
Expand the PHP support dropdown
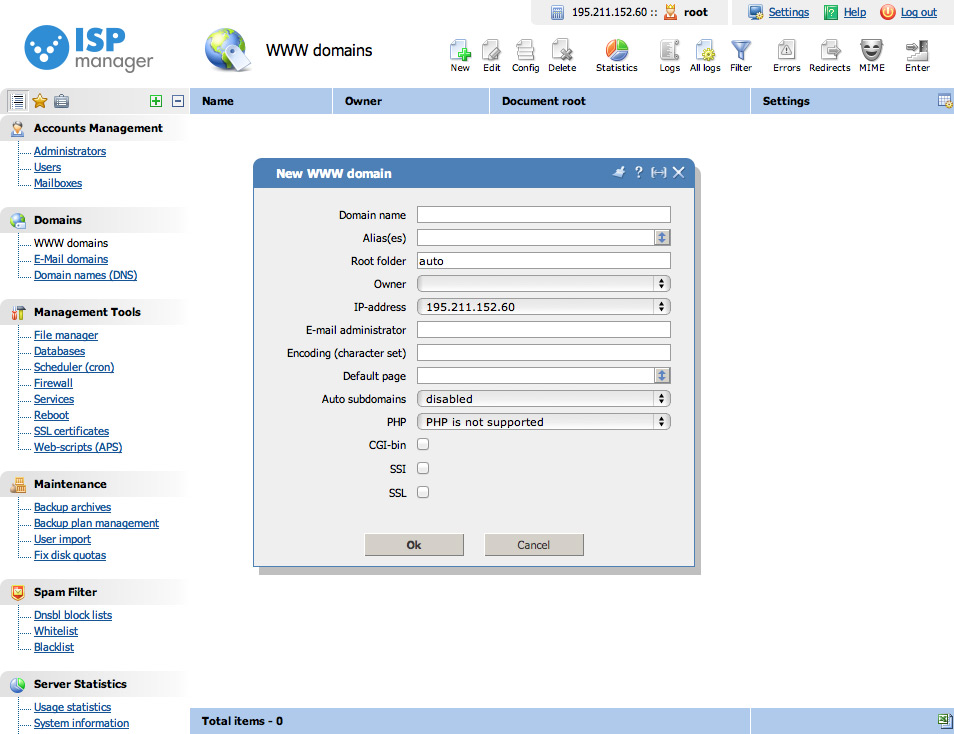pyautogui.click(x=543, y=422)
